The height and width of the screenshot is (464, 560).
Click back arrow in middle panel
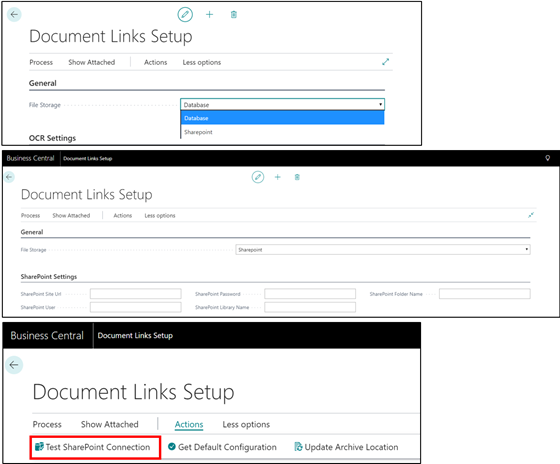(9, 177)
